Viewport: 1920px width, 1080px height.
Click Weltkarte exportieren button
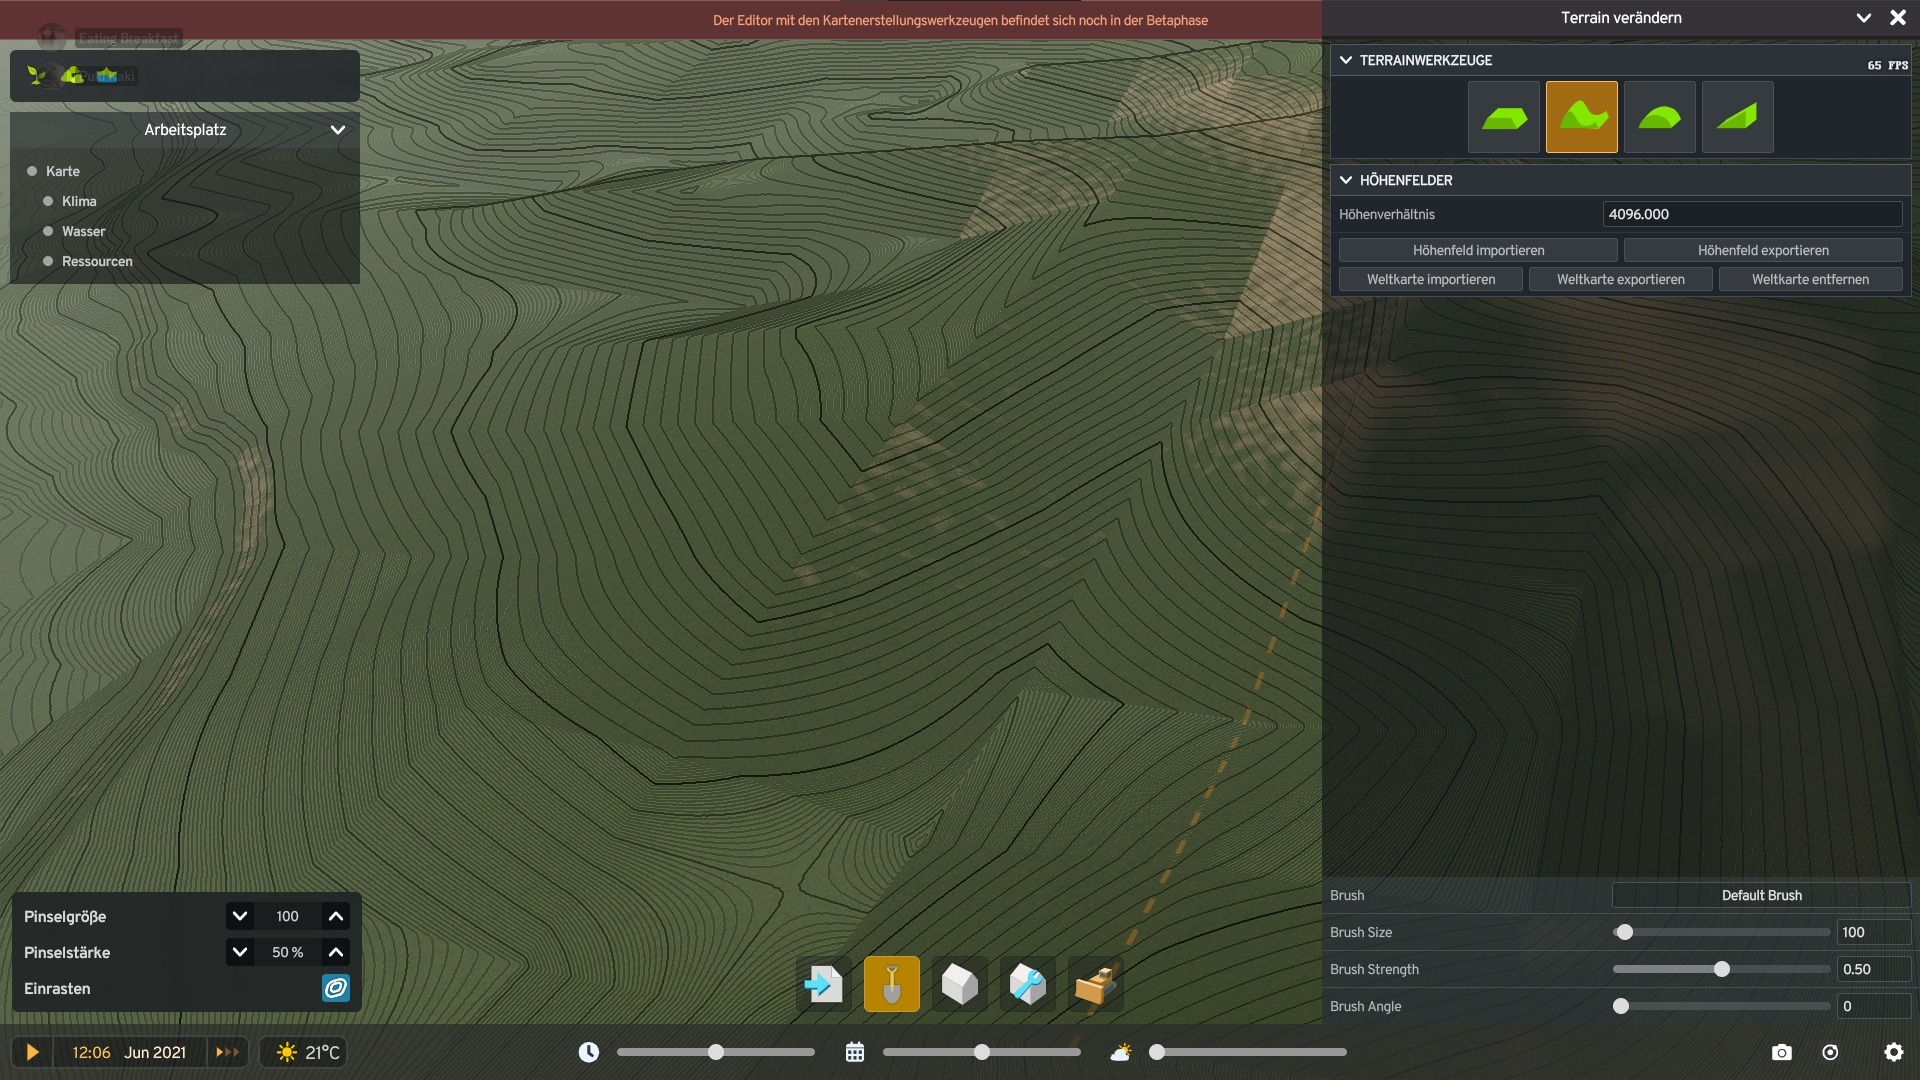(1621, 279)
